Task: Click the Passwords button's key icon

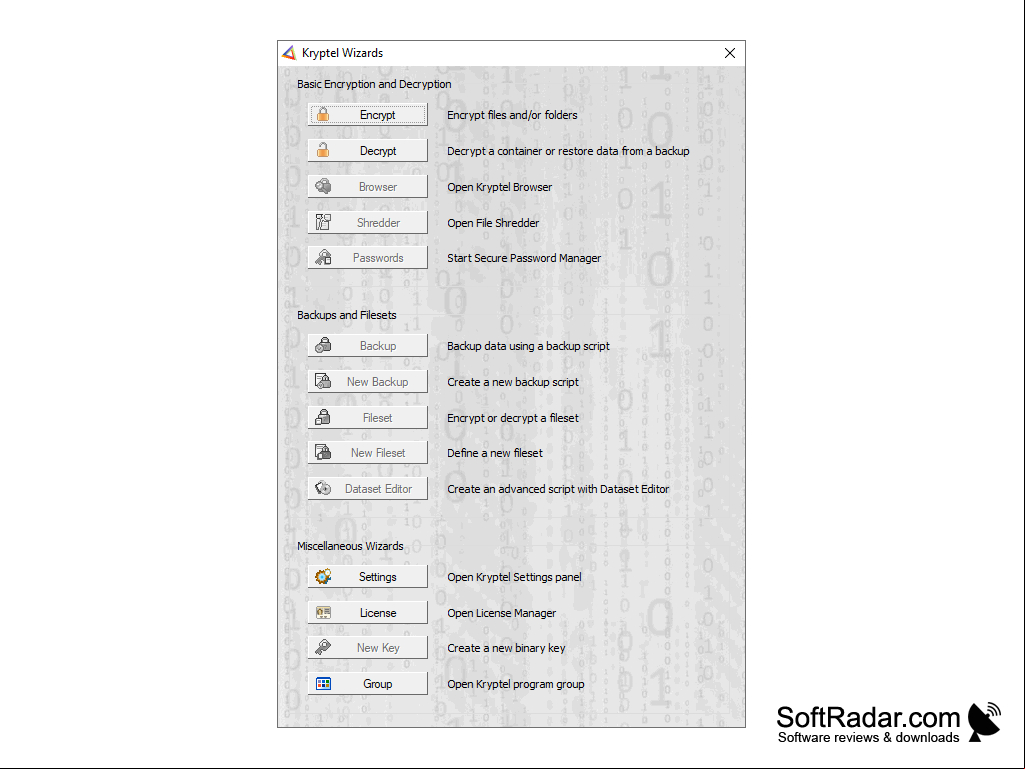Action: click(x=323, y=258)
